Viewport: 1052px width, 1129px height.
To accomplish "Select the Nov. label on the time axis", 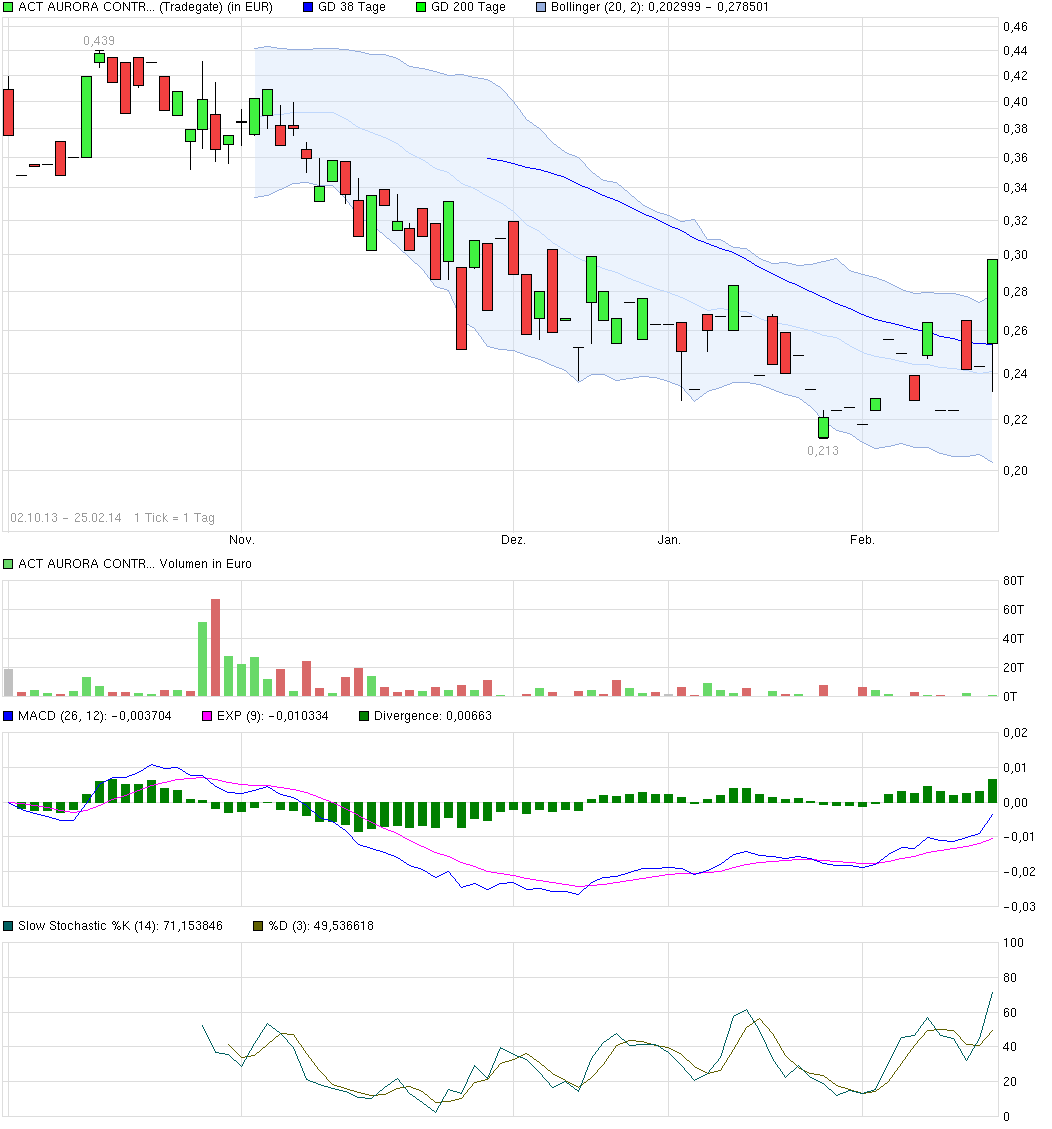I will coord(242,540).
